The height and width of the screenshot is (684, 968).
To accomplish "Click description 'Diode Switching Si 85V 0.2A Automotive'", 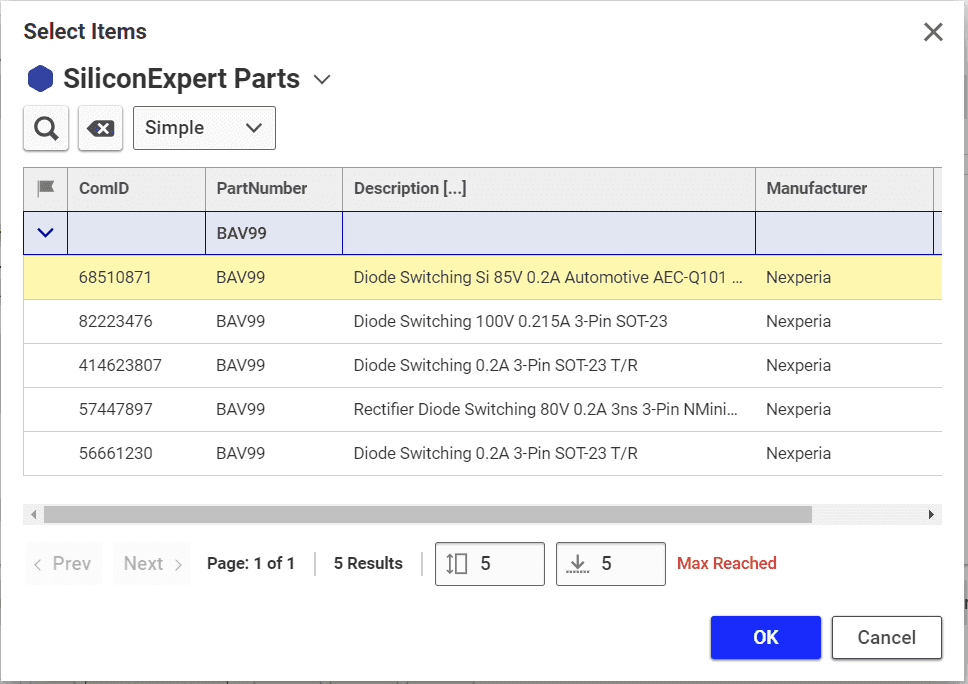I will click(499, 277).
